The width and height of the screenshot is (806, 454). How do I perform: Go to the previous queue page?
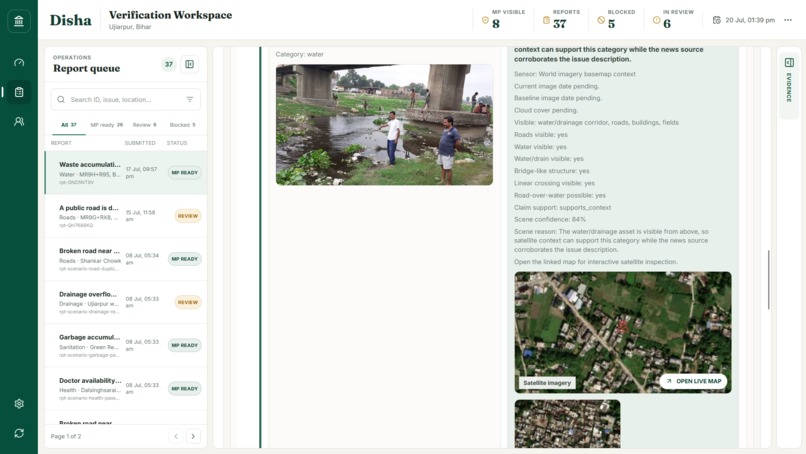click(x=176, y=436)
